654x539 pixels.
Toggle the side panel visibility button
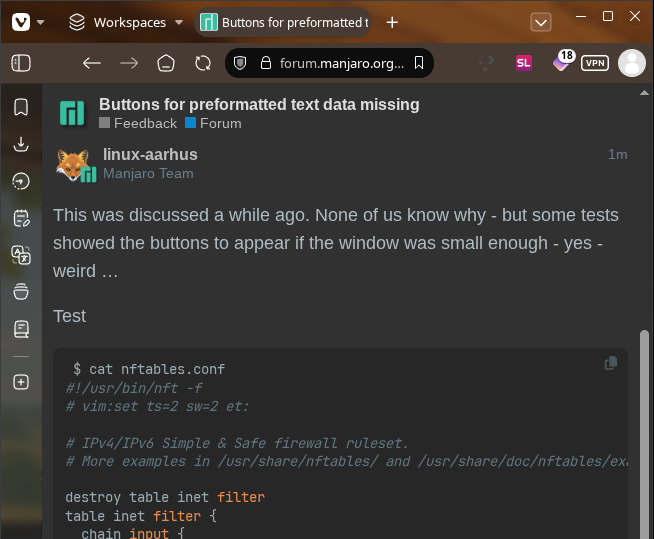[x=21, y=63]
